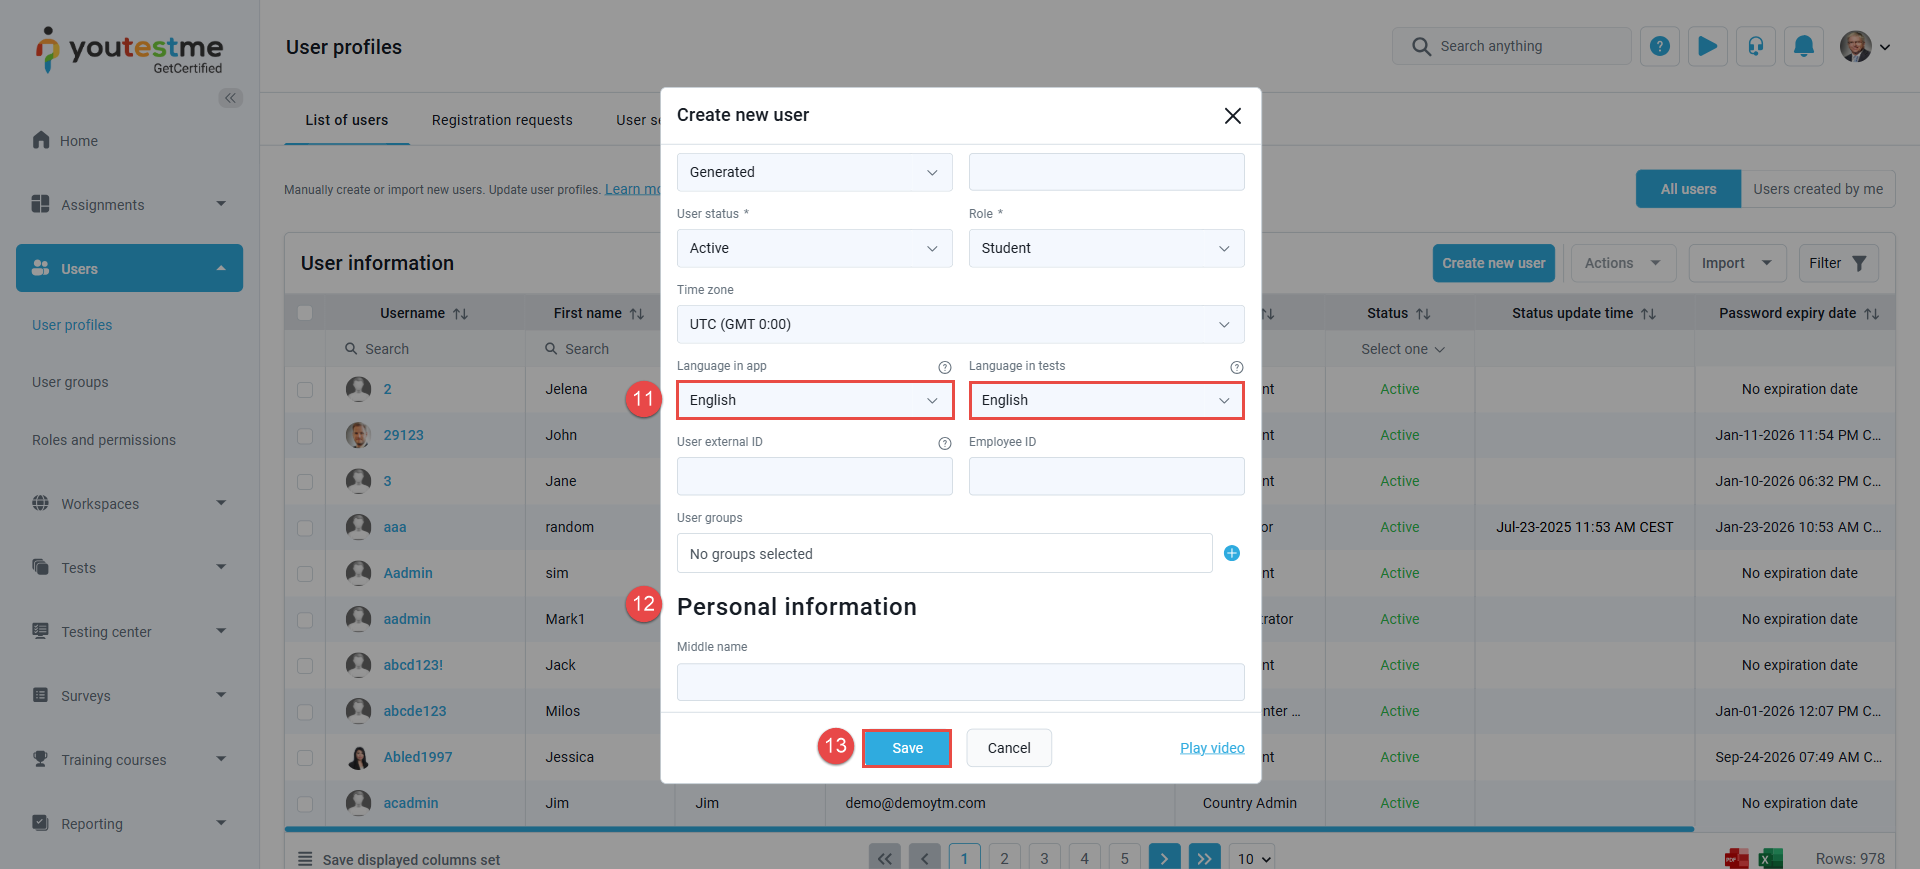This screenshot has width=1920, height=869.
Task: Open notifications bell icon
Action: 1804,46
